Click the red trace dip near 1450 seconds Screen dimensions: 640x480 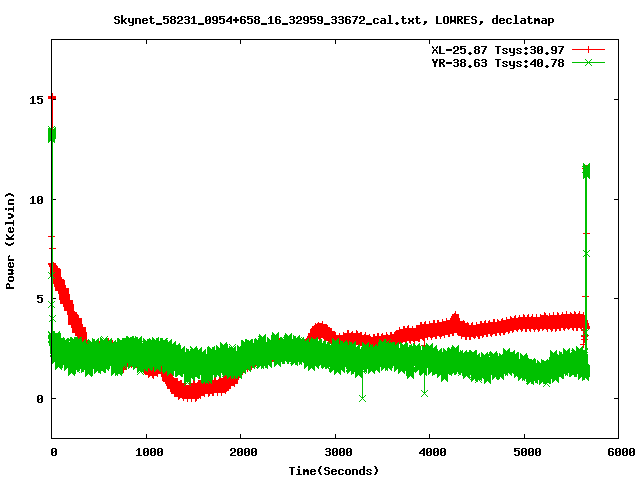tap(191, 391)
